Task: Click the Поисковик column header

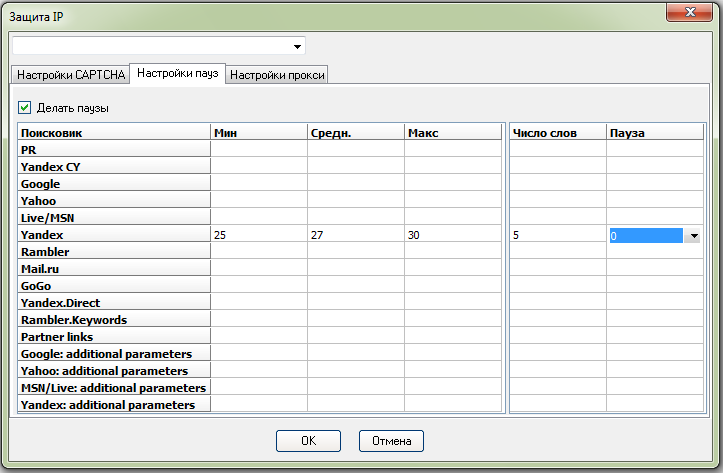Action: [x=114, y=133]
